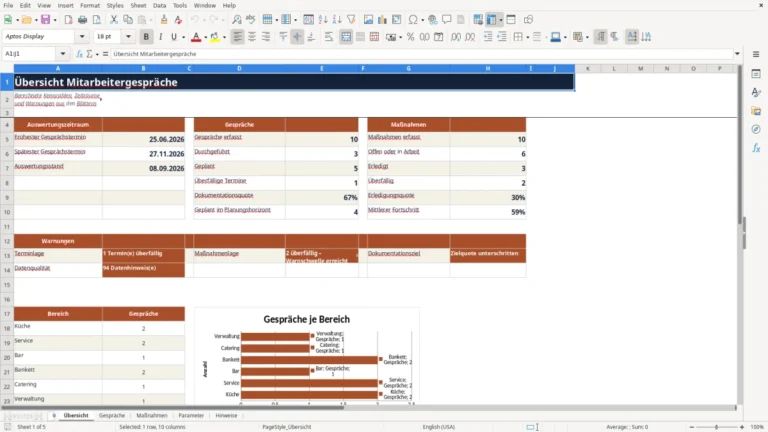Viewport: 768px width, 432px height.
Task: Expand the formula bar with its arrow
Action: [x=737, y=54]
